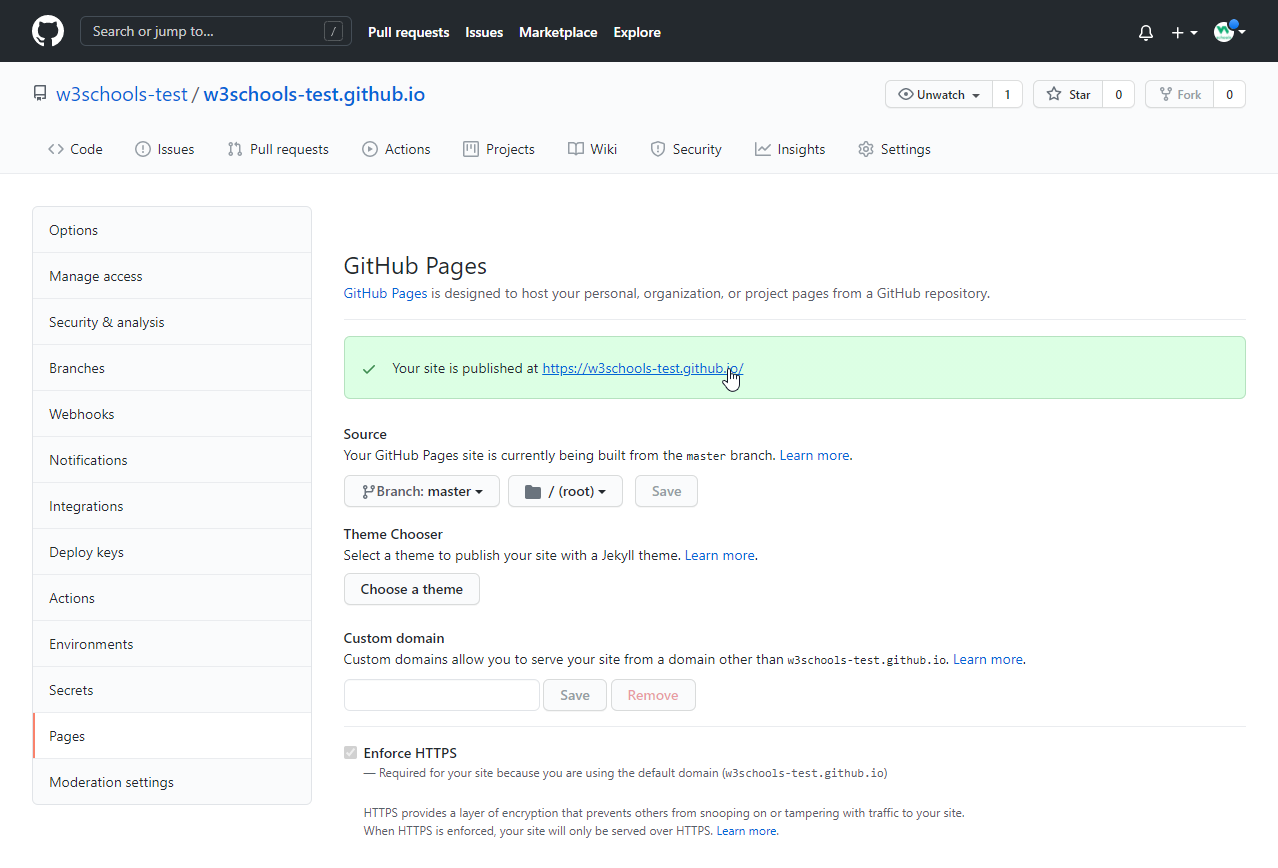Screen dimensions: 1278x868
Task: Switch to the Code tab
Action: click(75, 149)
